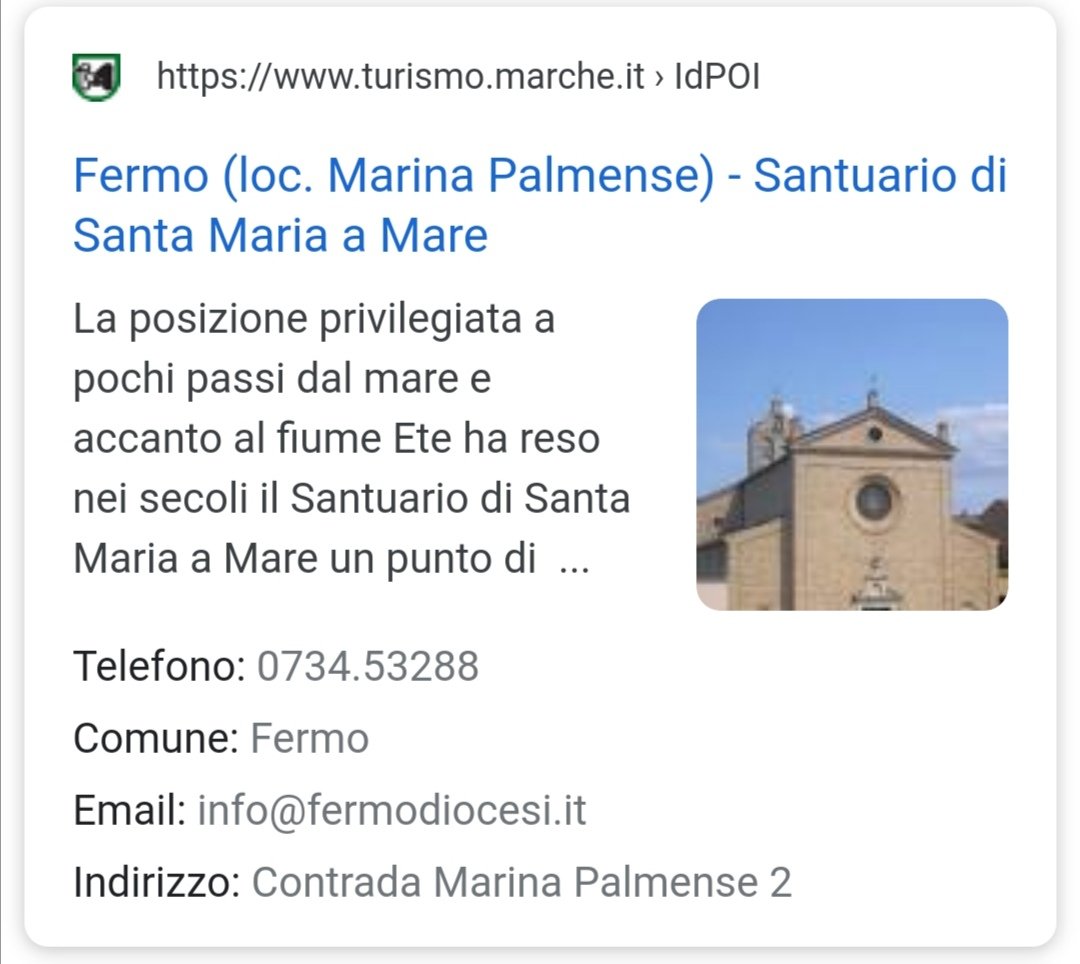
Task: Click the Email label
Action: coord(129,810)
